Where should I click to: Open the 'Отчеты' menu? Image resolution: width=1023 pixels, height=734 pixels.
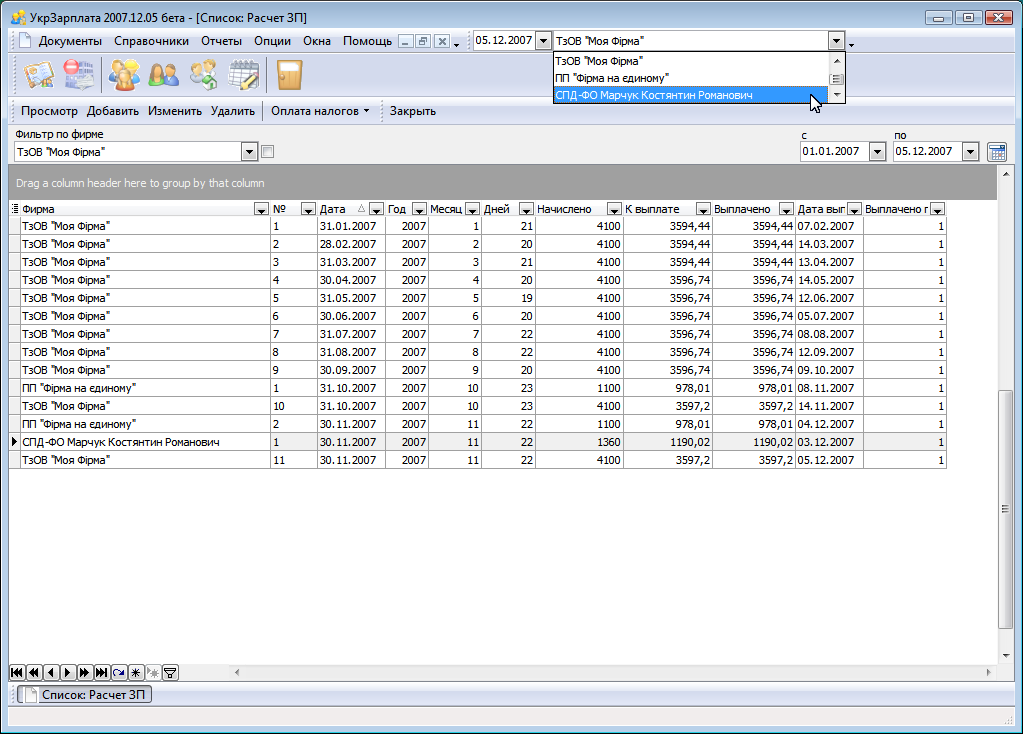[x=221, y=41]
